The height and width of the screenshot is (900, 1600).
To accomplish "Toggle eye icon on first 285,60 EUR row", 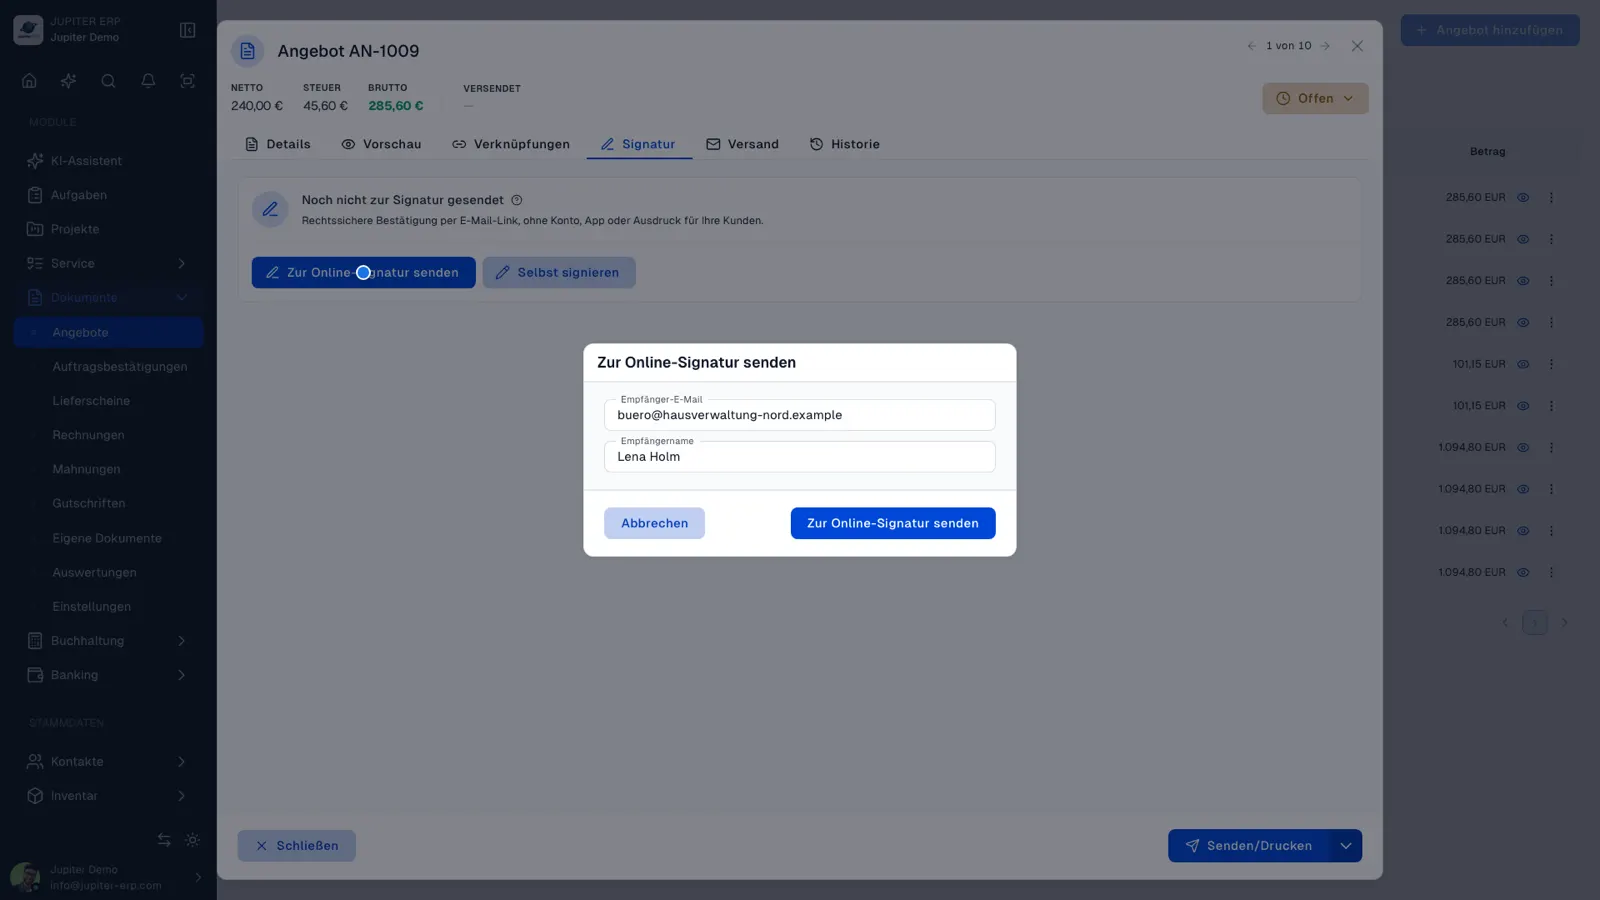I will [x=1523, y=198].
